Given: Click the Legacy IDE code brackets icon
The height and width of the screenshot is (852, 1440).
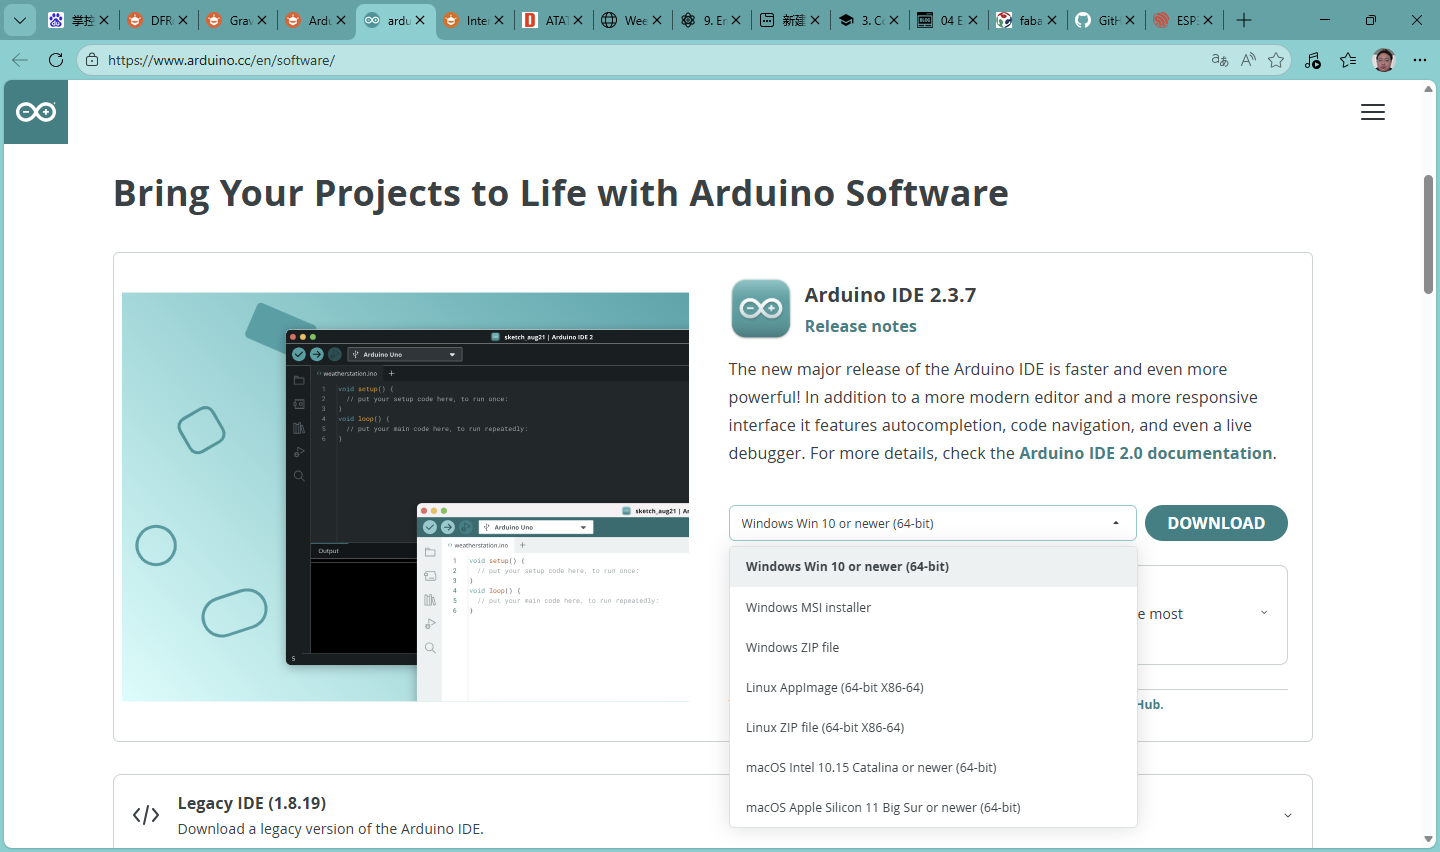Looking at the screenshot, I should click(146, 815).
